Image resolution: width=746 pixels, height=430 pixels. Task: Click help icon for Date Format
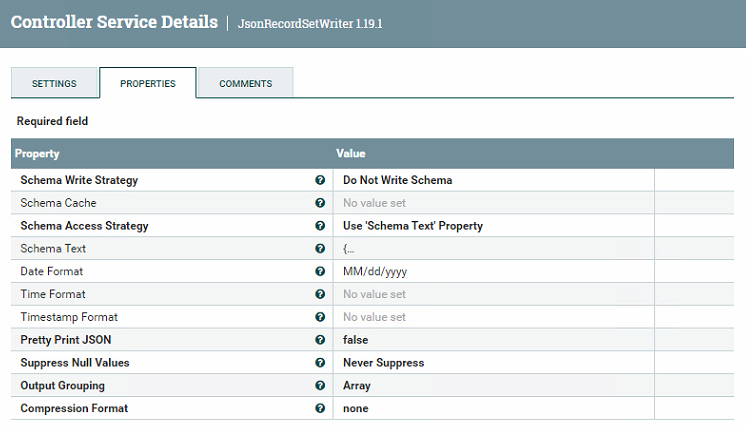pos(320,271)
